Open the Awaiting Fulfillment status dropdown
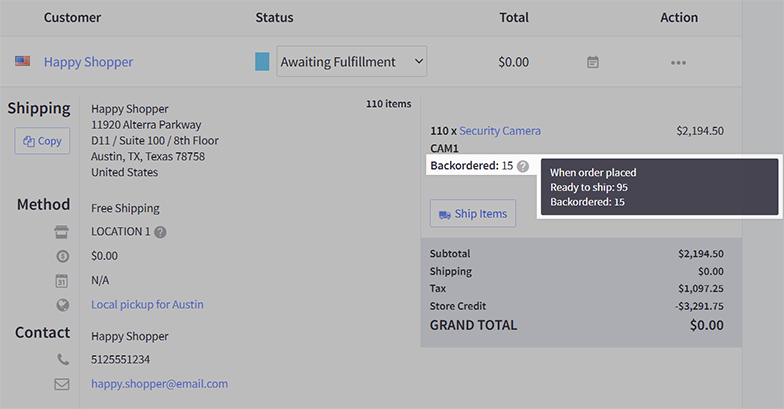This screenshot has width=784, height=409. coord(352,62)
